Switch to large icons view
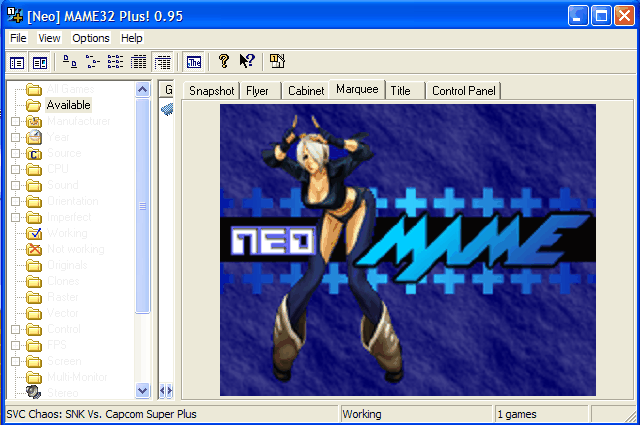Screen dimensions: 640x425 [70, 62]
